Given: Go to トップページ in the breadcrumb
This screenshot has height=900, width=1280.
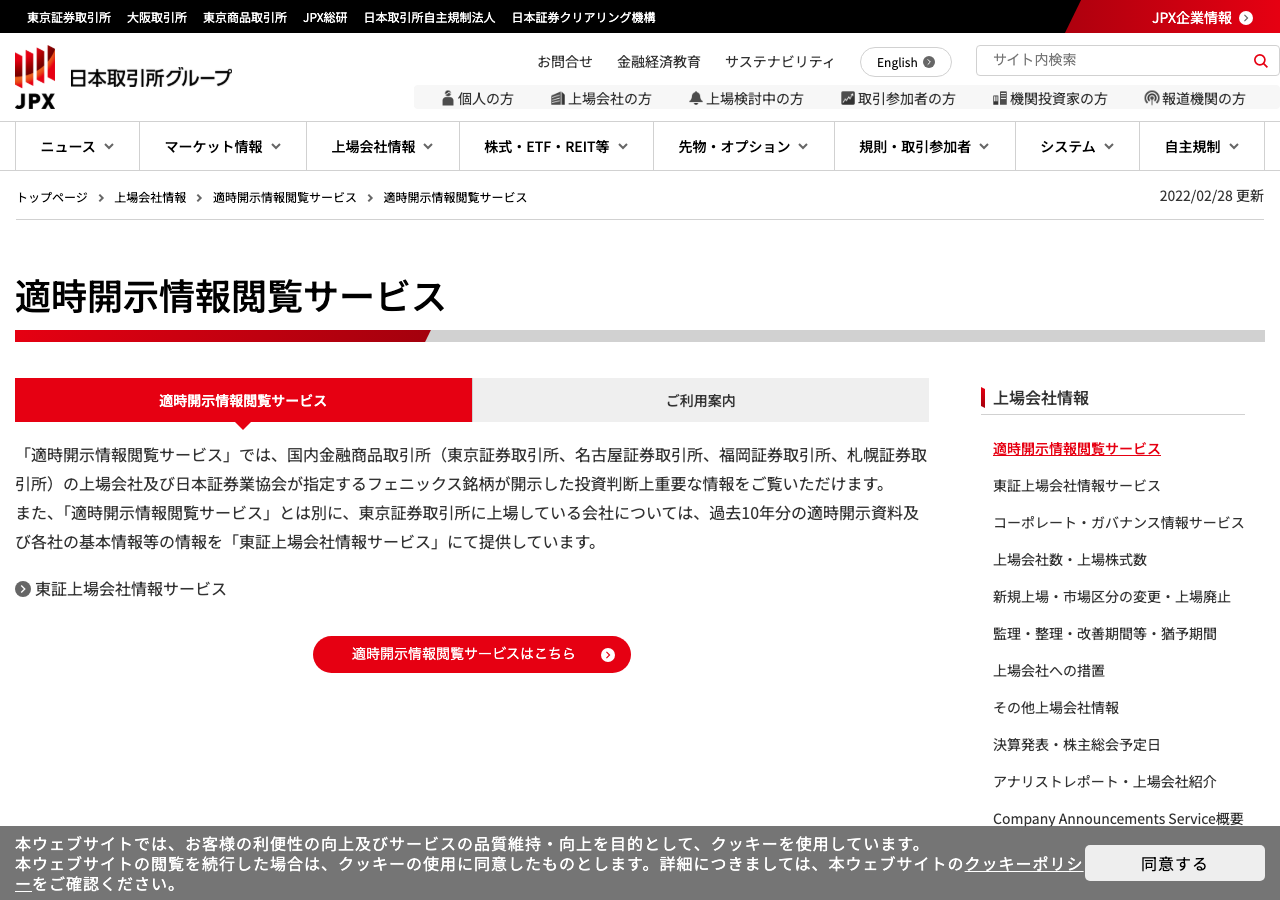Looking at the screenshot, I should coord(52,197).
